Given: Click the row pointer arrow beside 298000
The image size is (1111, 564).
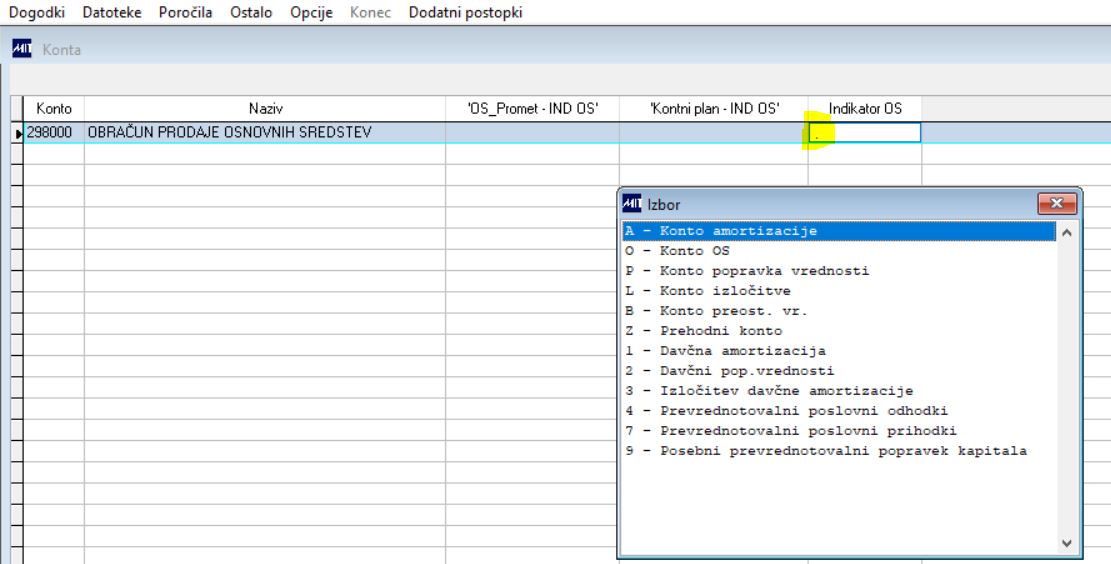Looking at the screenshot, I should [19, 132].
